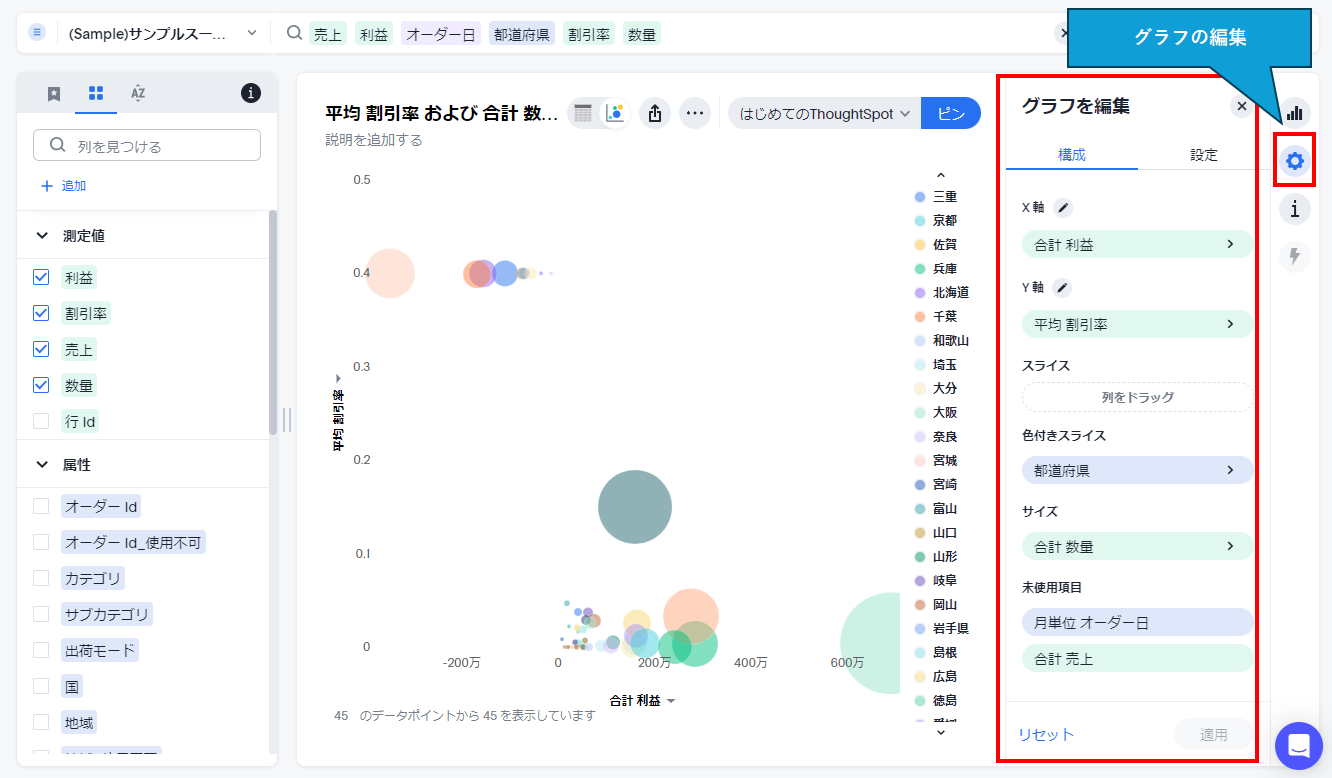
Task: Click the 列を見つける search field
Action: coord(147,146)
